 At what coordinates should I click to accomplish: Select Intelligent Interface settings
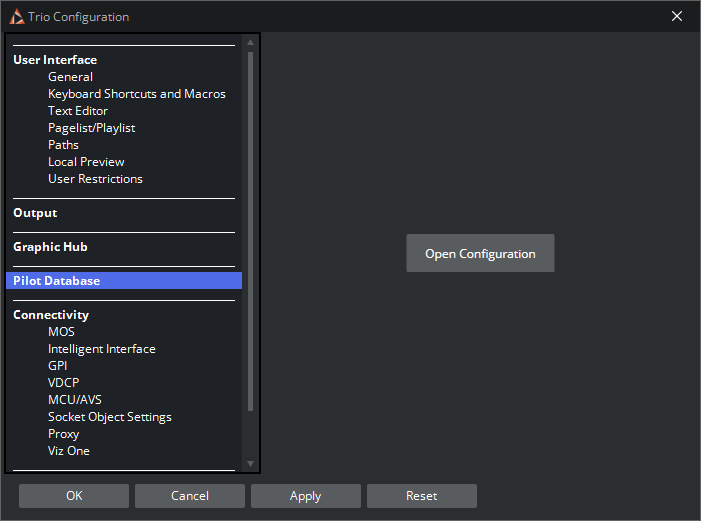(x=101, y=349)
